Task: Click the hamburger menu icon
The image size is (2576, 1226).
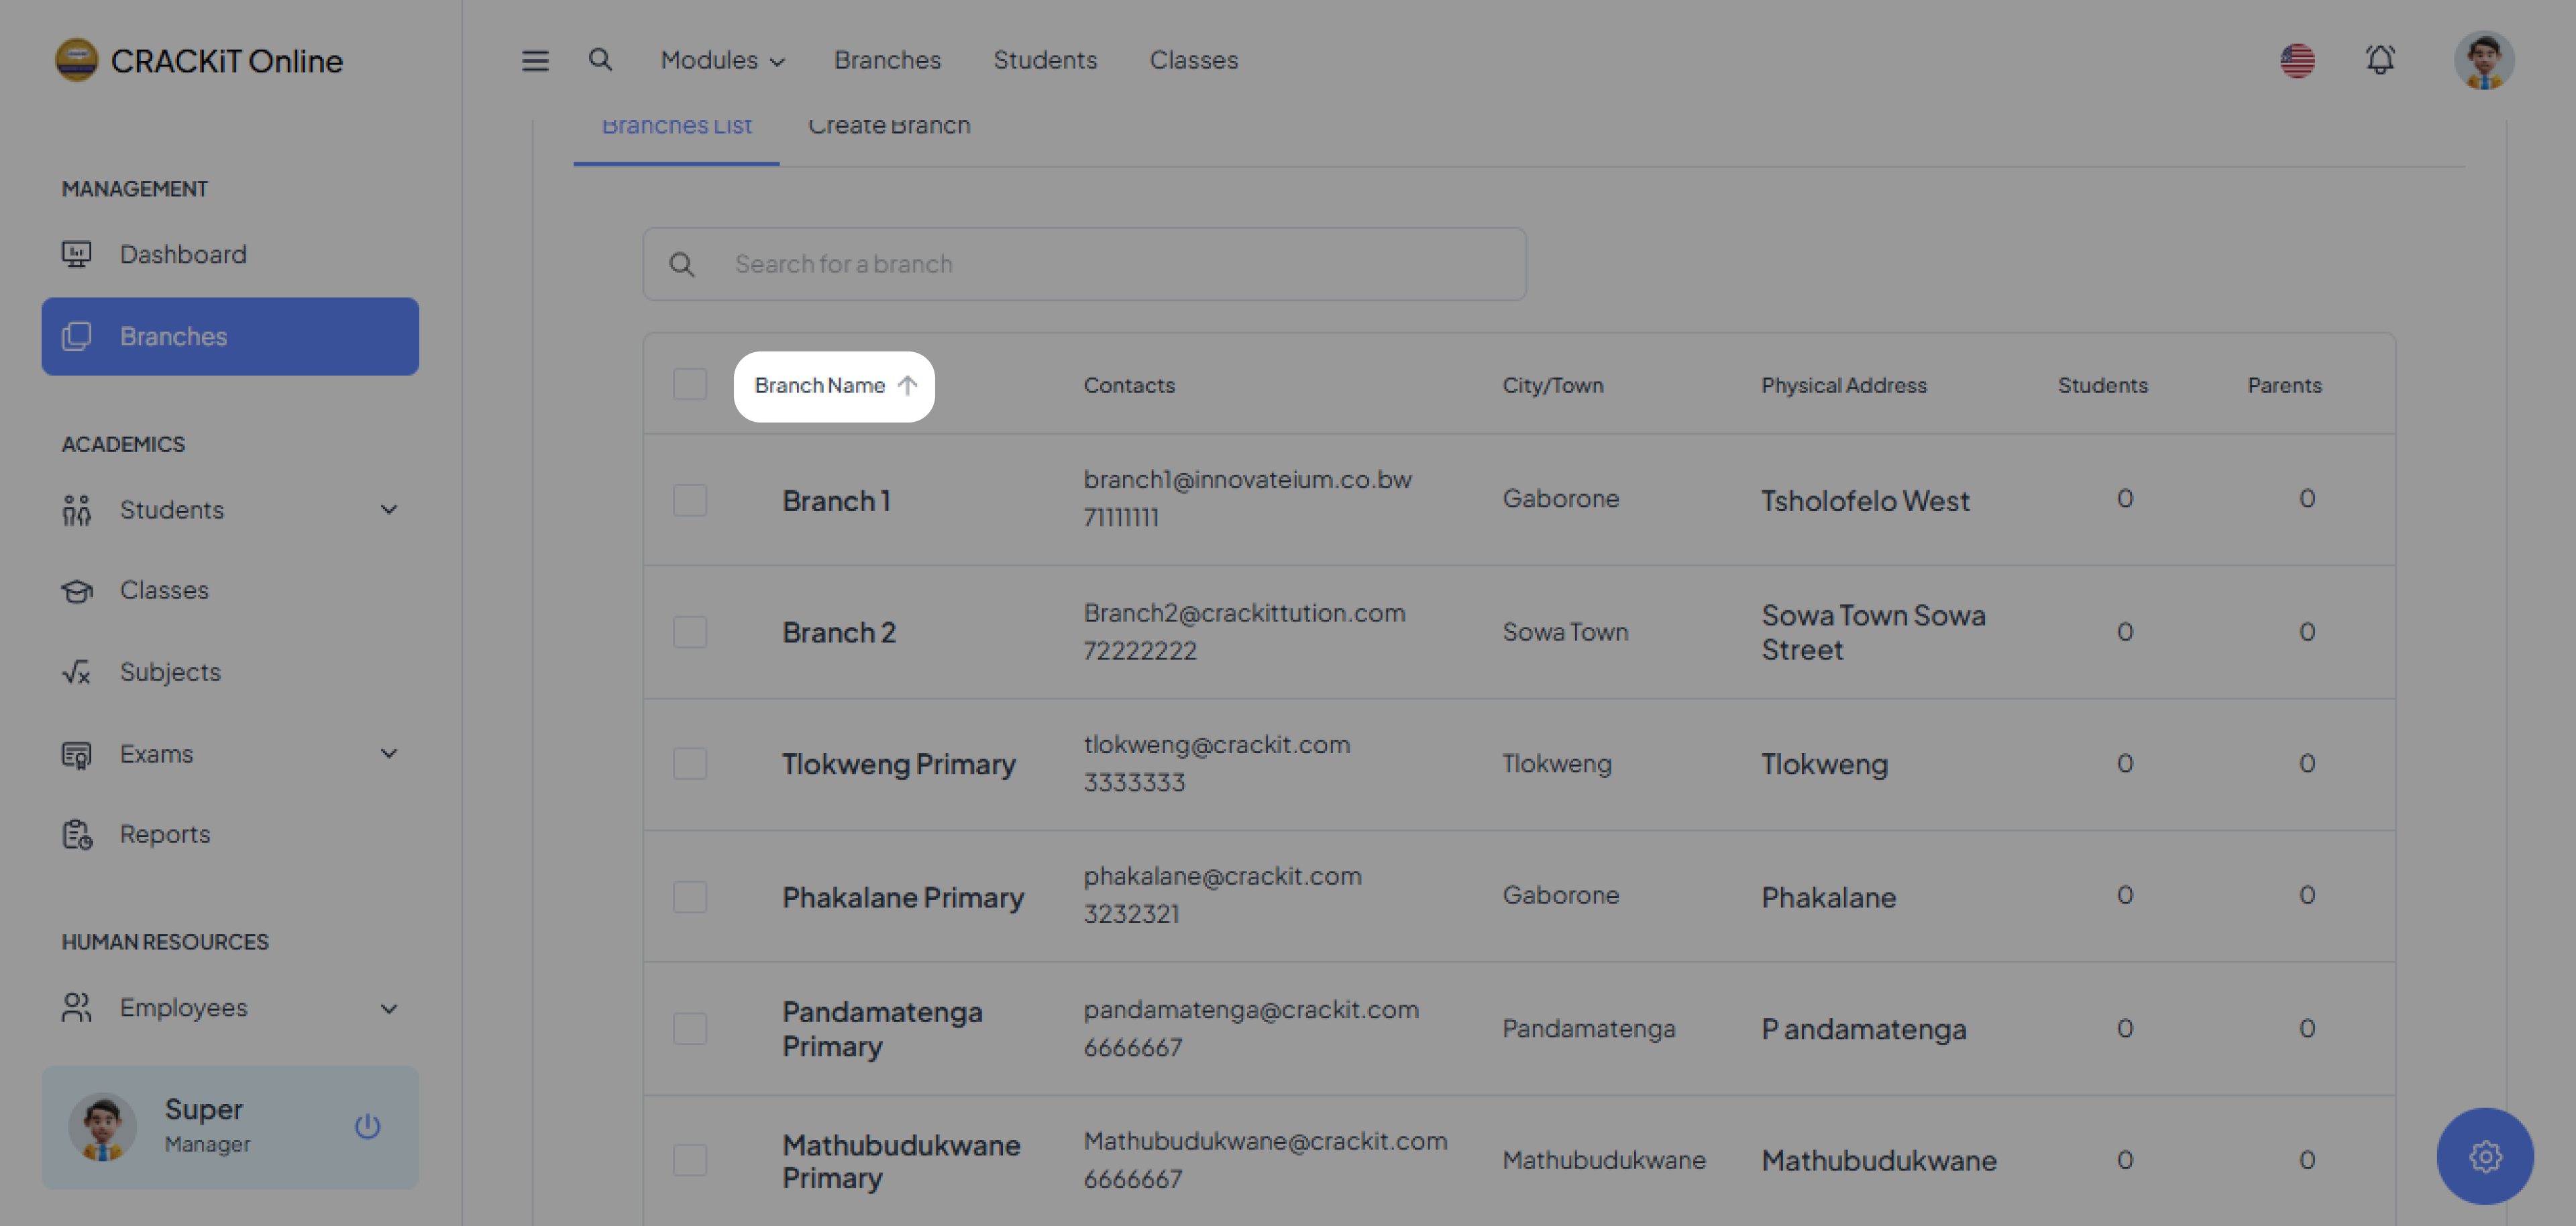Action: click(535, 61)
